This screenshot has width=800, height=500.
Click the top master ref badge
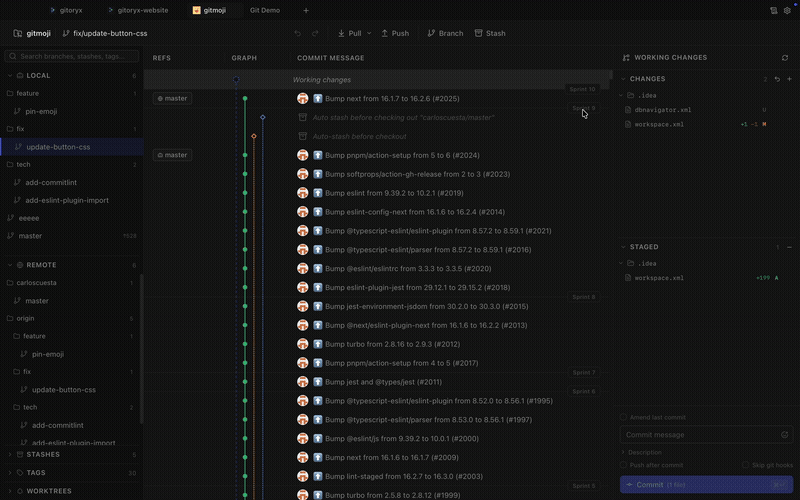point(172,98)
